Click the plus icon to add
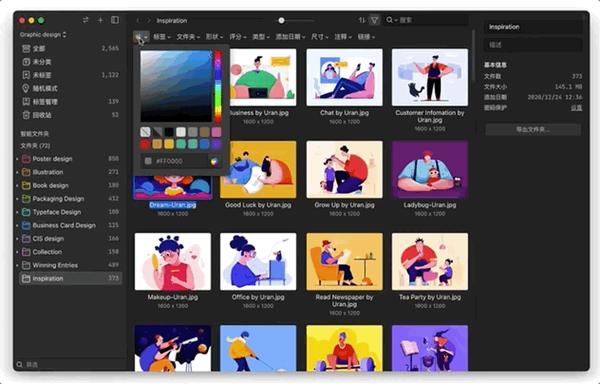Viewport: 600px width, 384px height. coord(100,20)
